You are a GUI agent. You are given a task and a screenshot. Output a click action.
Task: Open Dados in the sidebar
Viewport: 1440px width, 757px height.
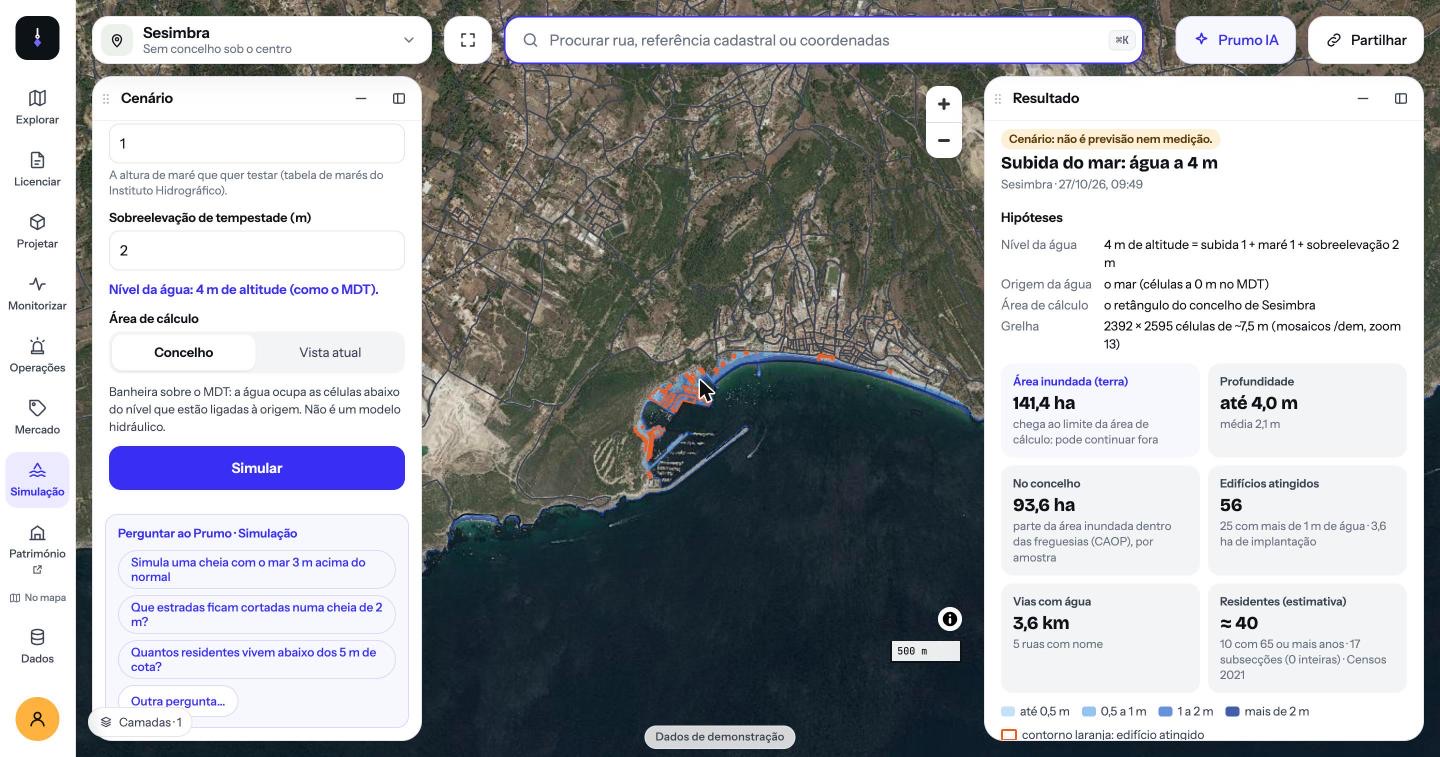point(37,647)
